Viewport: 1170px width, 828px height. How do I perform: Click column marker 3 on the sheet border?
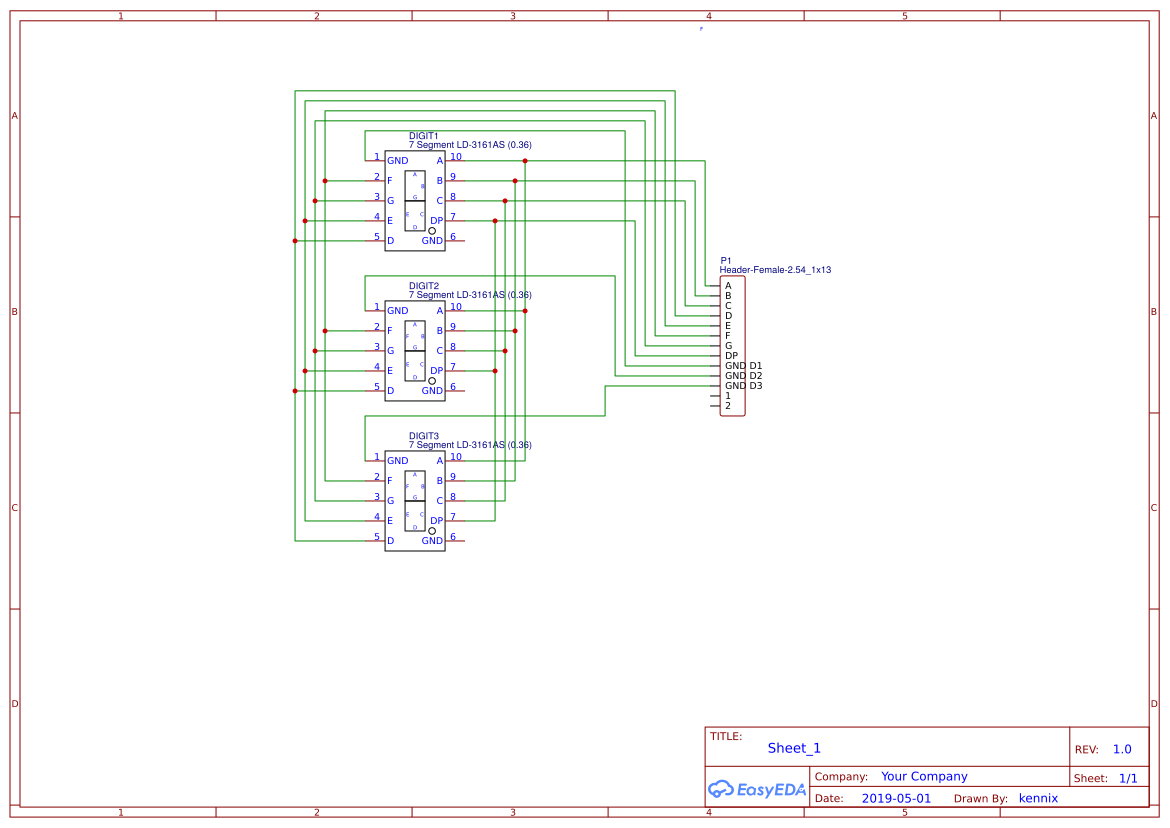pyautogui.click(x=511, y=15)
